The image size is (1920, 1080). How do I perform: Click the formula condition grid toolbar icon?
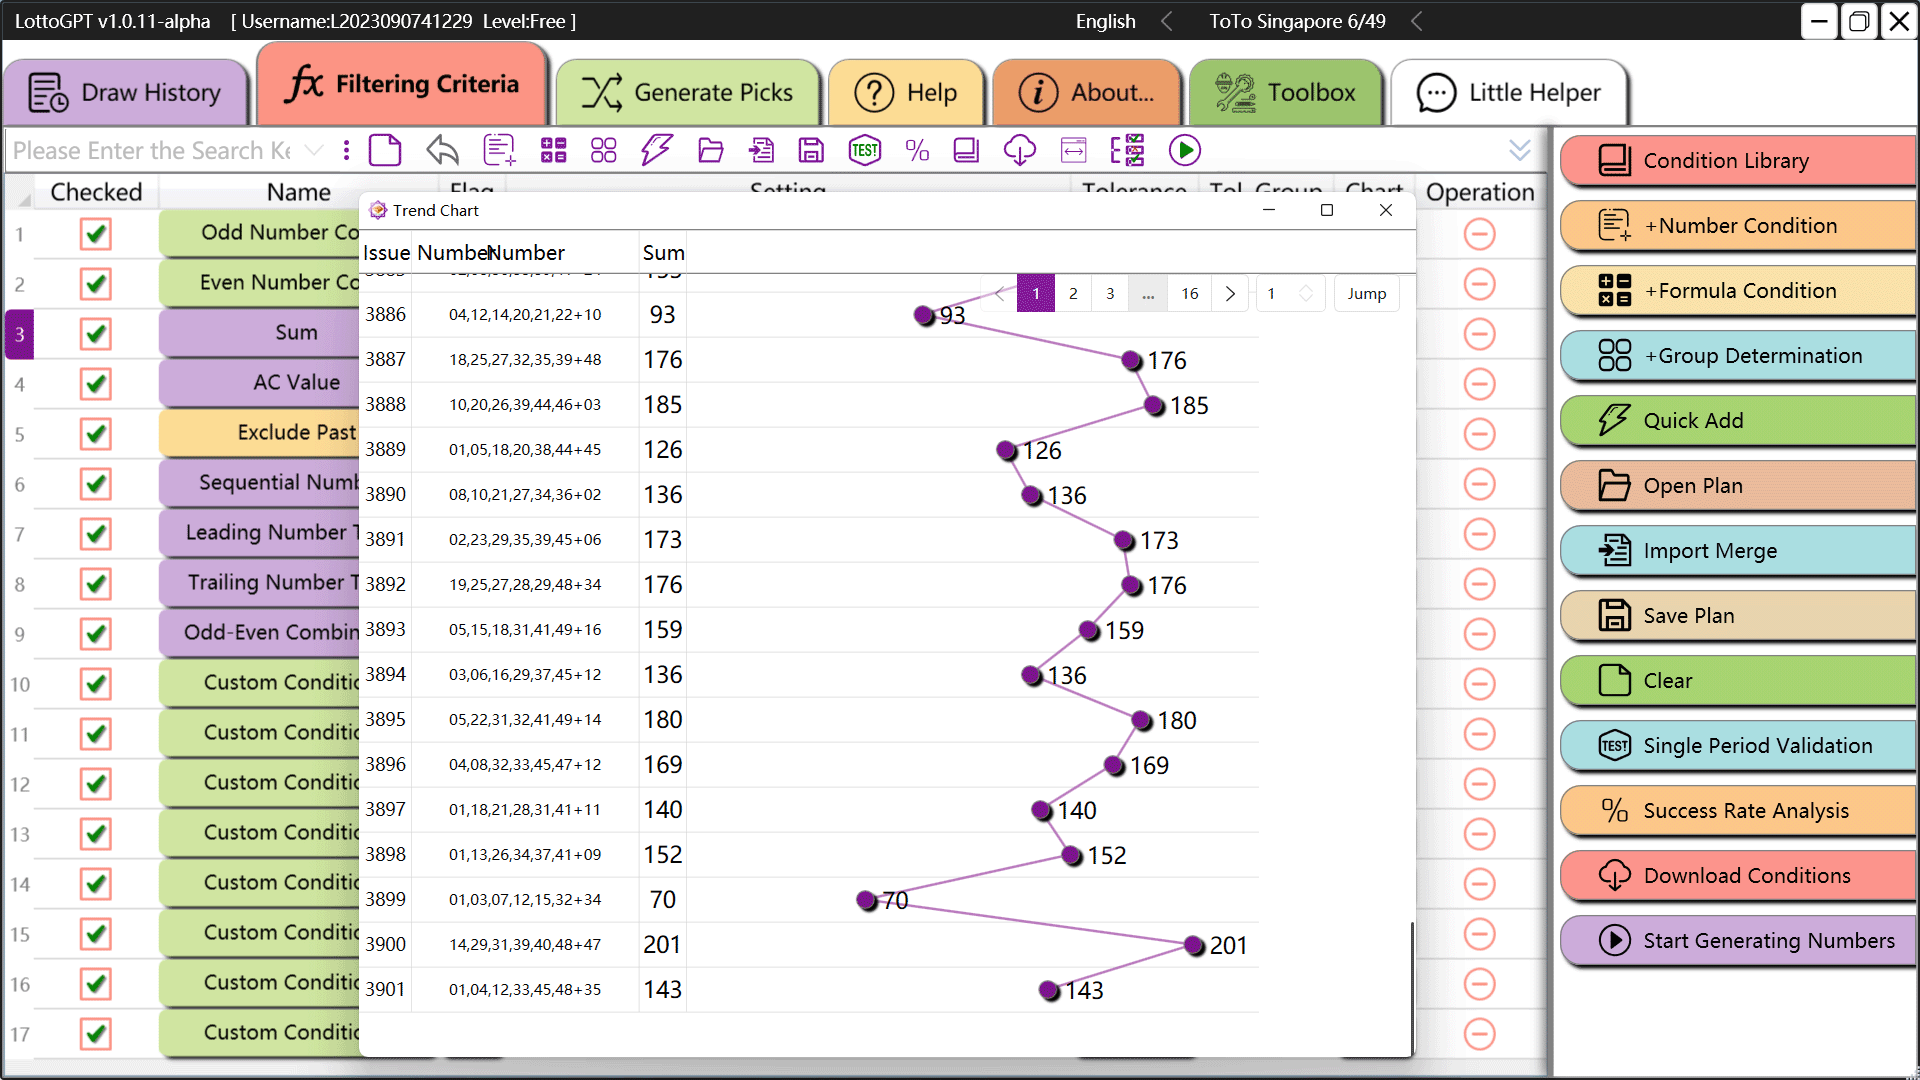click(553, 151)
